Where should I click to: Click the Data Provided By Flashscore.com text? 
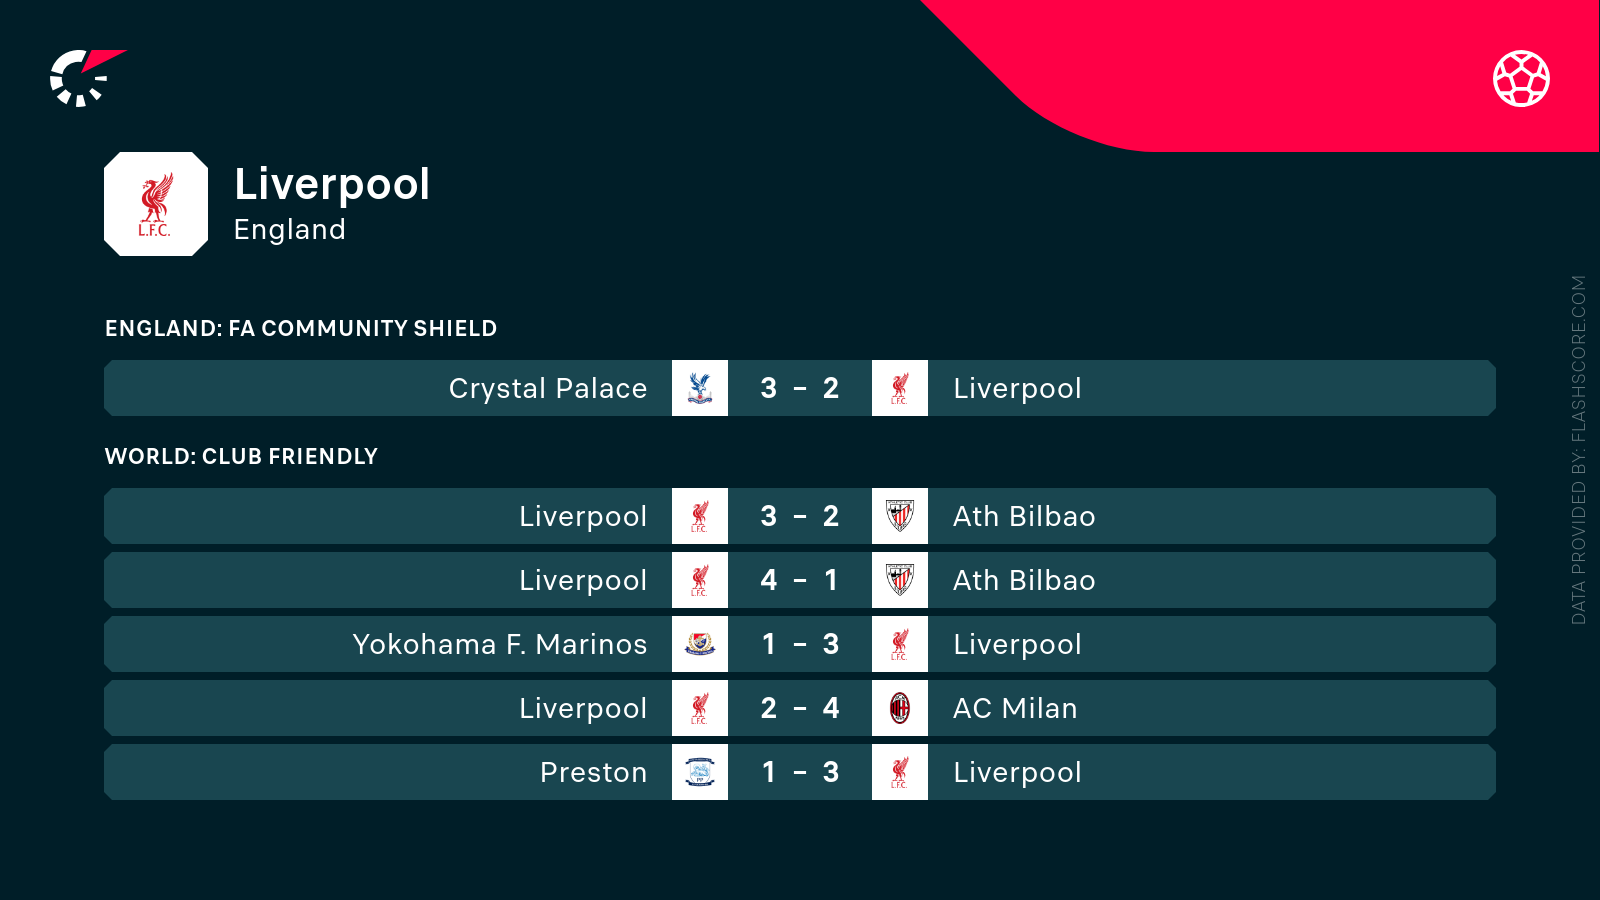1579,450
